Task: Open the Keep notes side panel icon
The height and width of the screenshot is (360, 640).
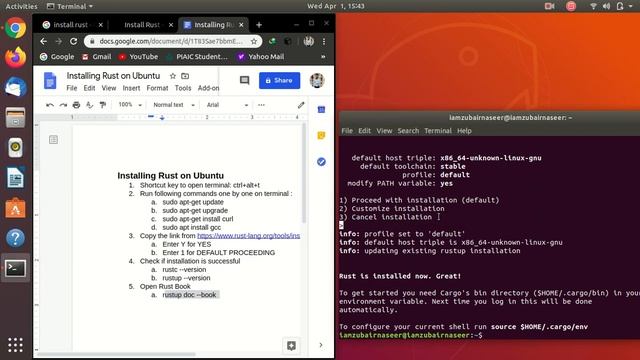Action: coord(321,136)
